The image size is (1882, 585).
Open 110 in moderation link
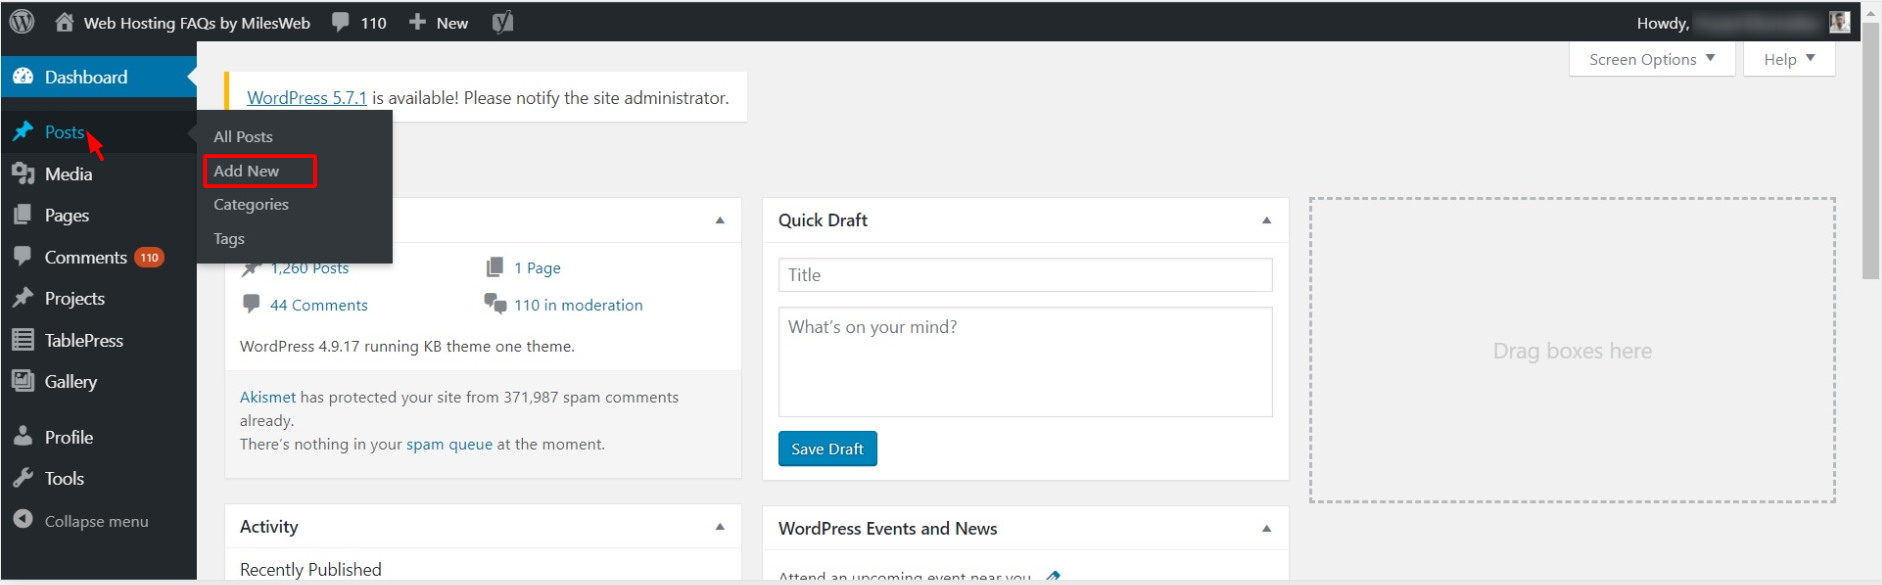(578, 305)
